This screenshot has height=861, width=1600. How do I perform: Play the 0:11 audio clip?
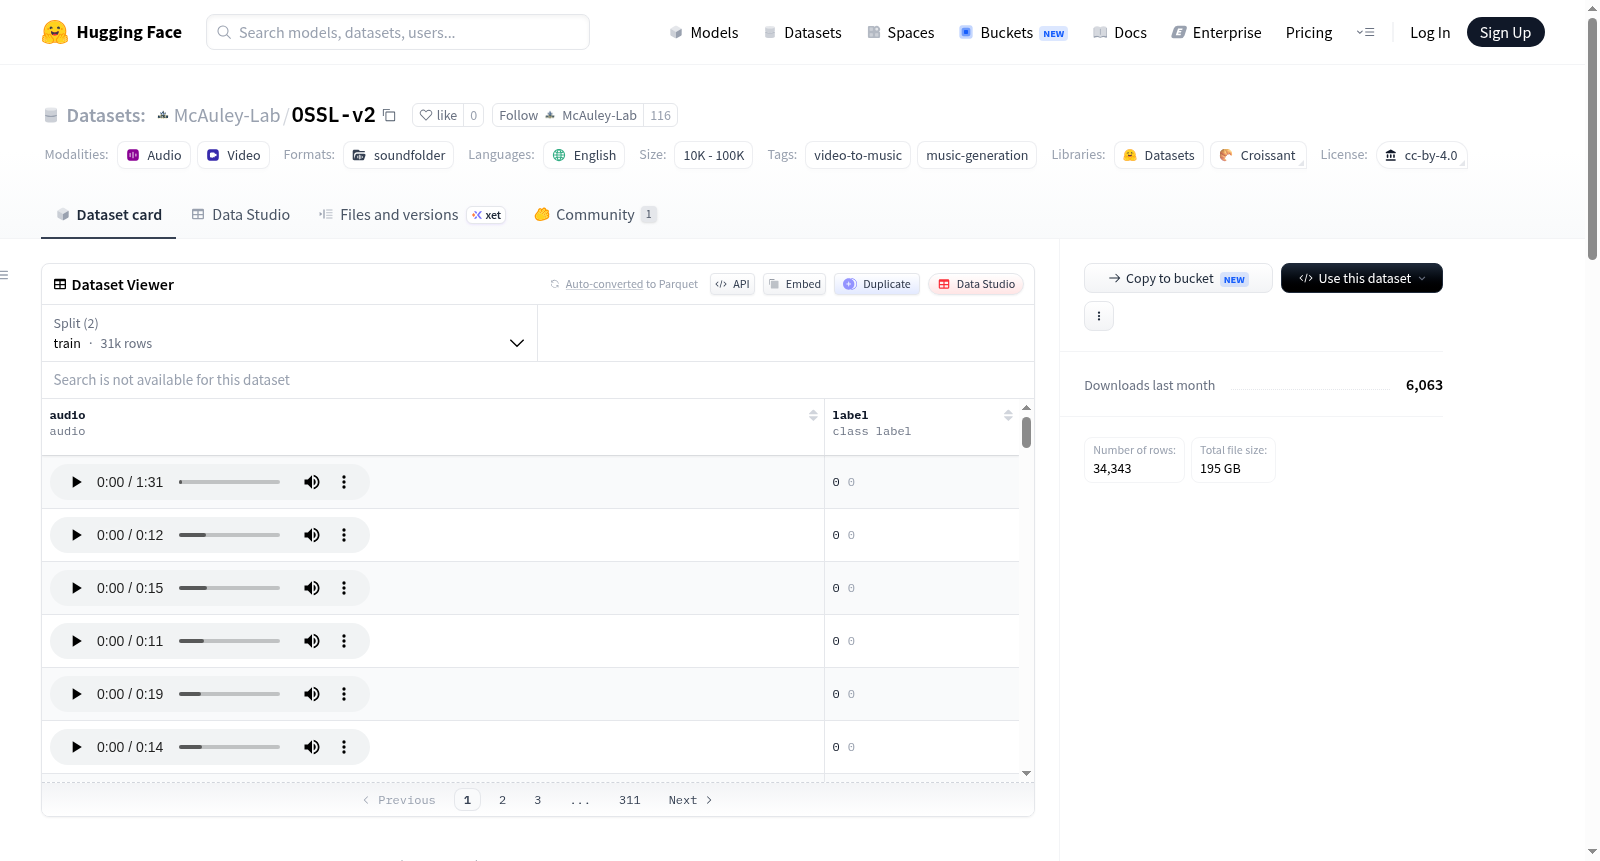[x=76, y=641]
